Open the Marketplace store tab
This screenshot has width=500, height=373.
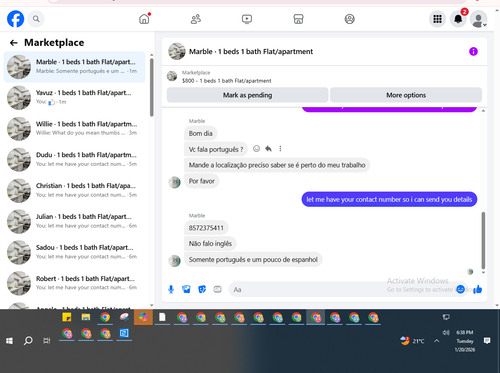(x=298, y=19)
